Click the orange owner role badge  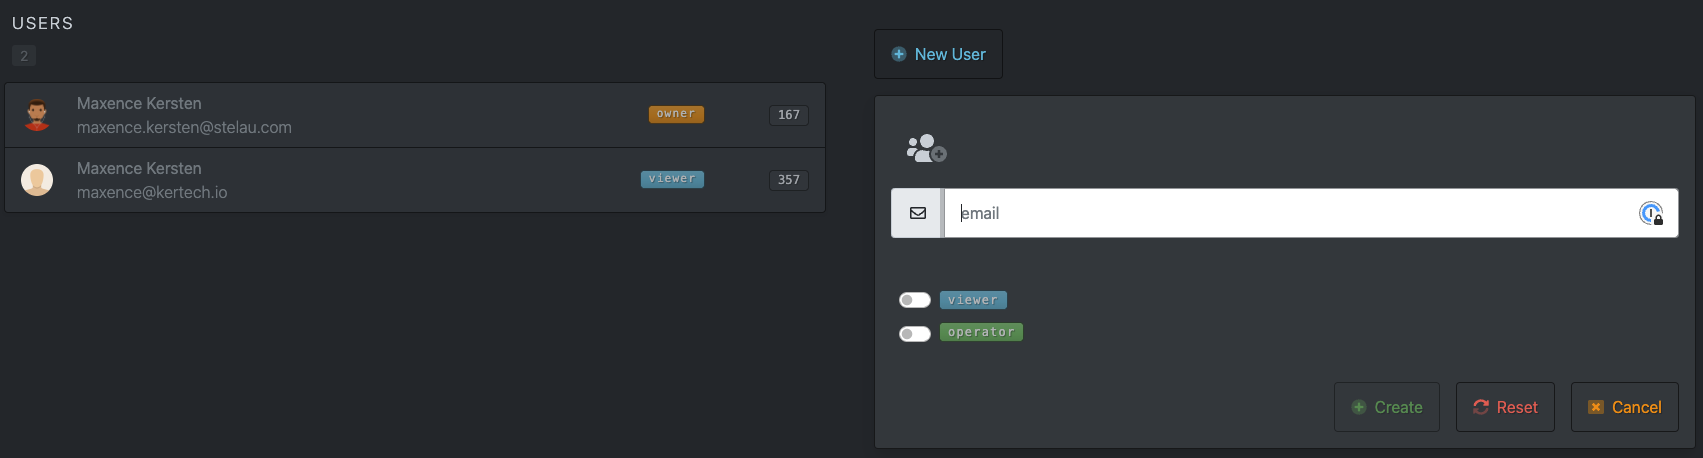[x=676, y=114]
